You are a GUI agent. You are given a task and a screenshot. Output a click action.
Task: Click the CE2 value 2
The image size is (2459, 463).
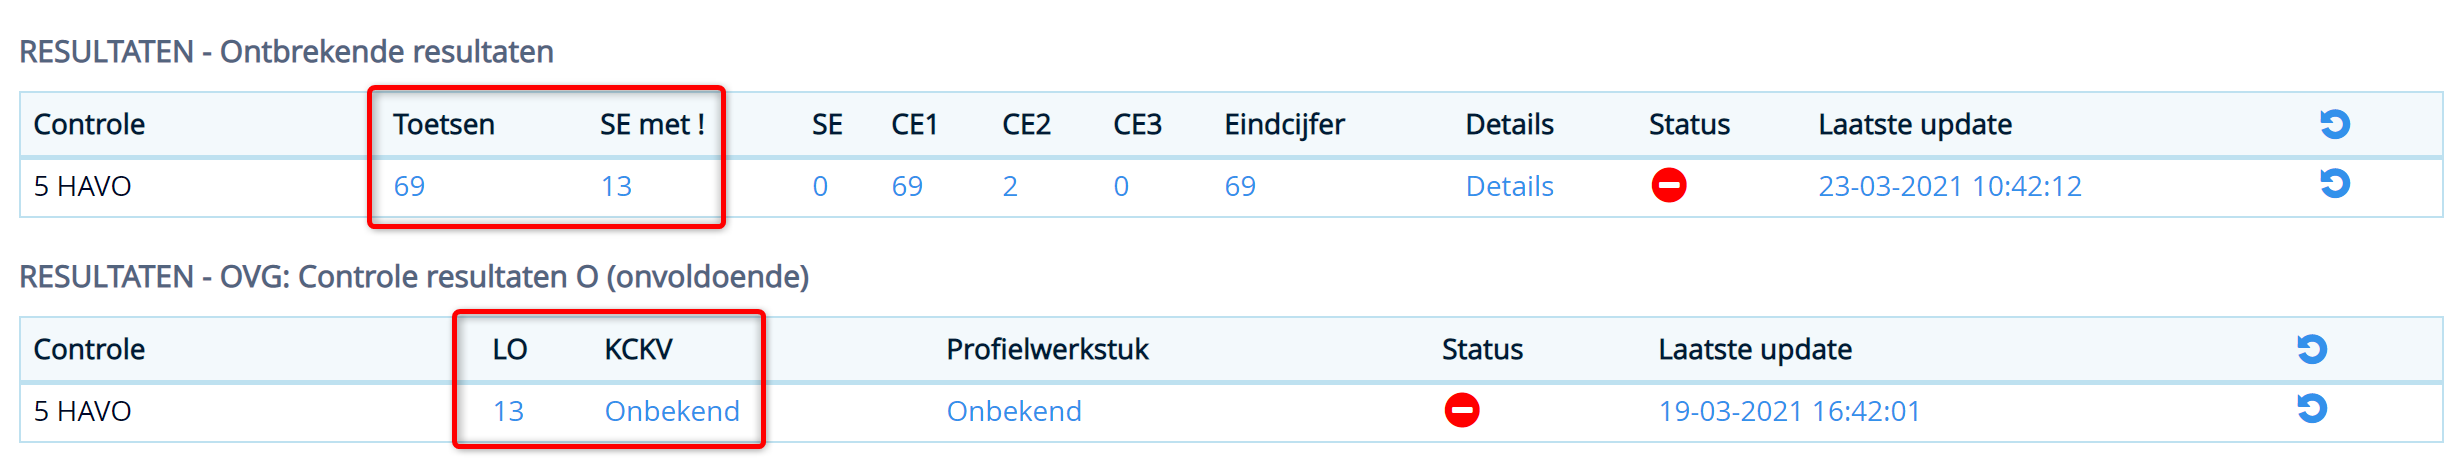(1010, 186)
